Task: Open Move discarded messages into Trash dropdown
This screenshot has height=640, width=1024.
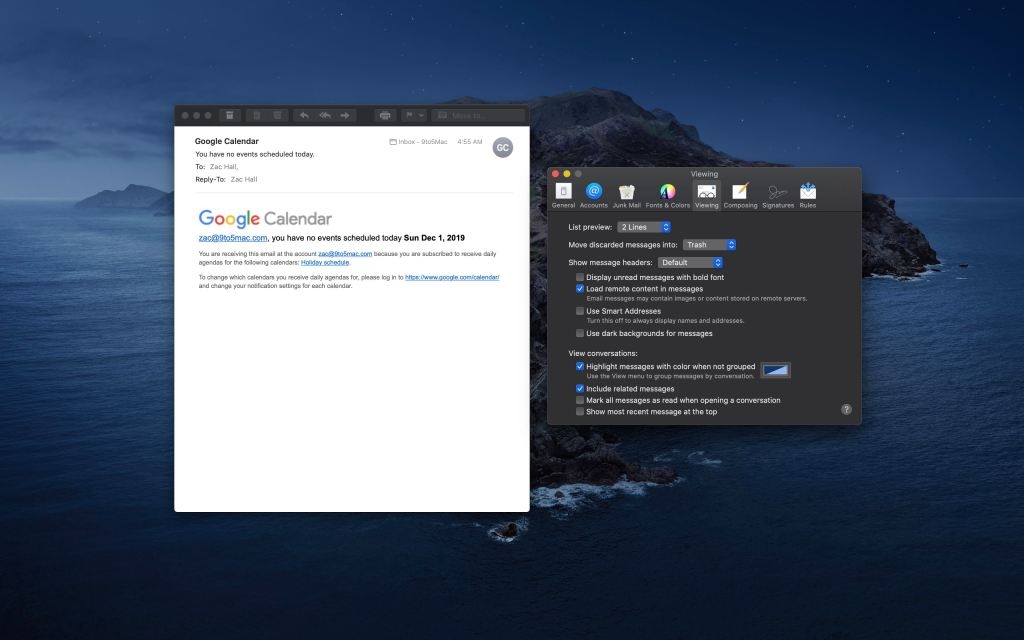Action: tap(710, 245)
